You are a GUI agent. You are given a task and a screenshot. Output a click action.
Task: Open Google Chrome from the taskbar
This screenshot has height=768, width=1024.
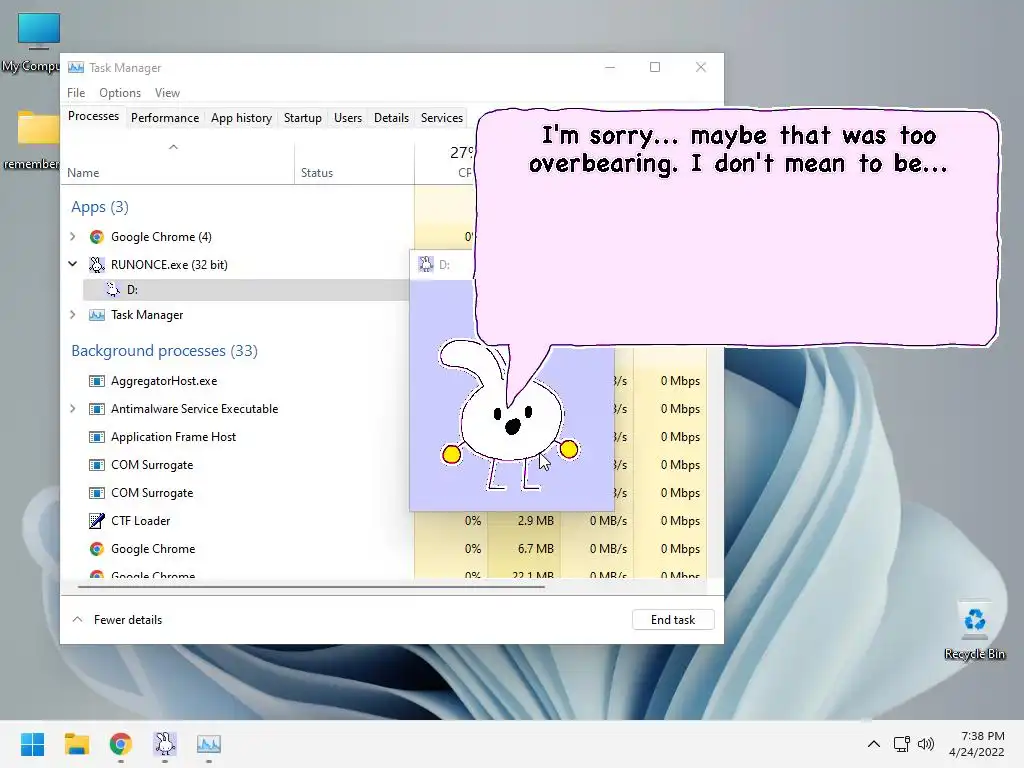pyautogui.click(x=121, y=744)
